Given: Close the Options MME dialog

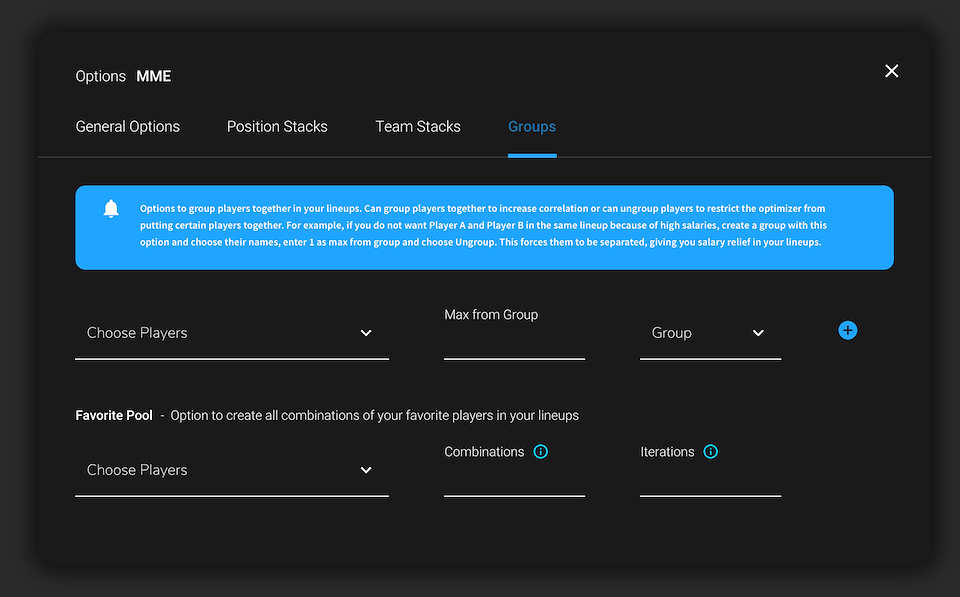Looking at the screenshot, I should tap(891, 71).
